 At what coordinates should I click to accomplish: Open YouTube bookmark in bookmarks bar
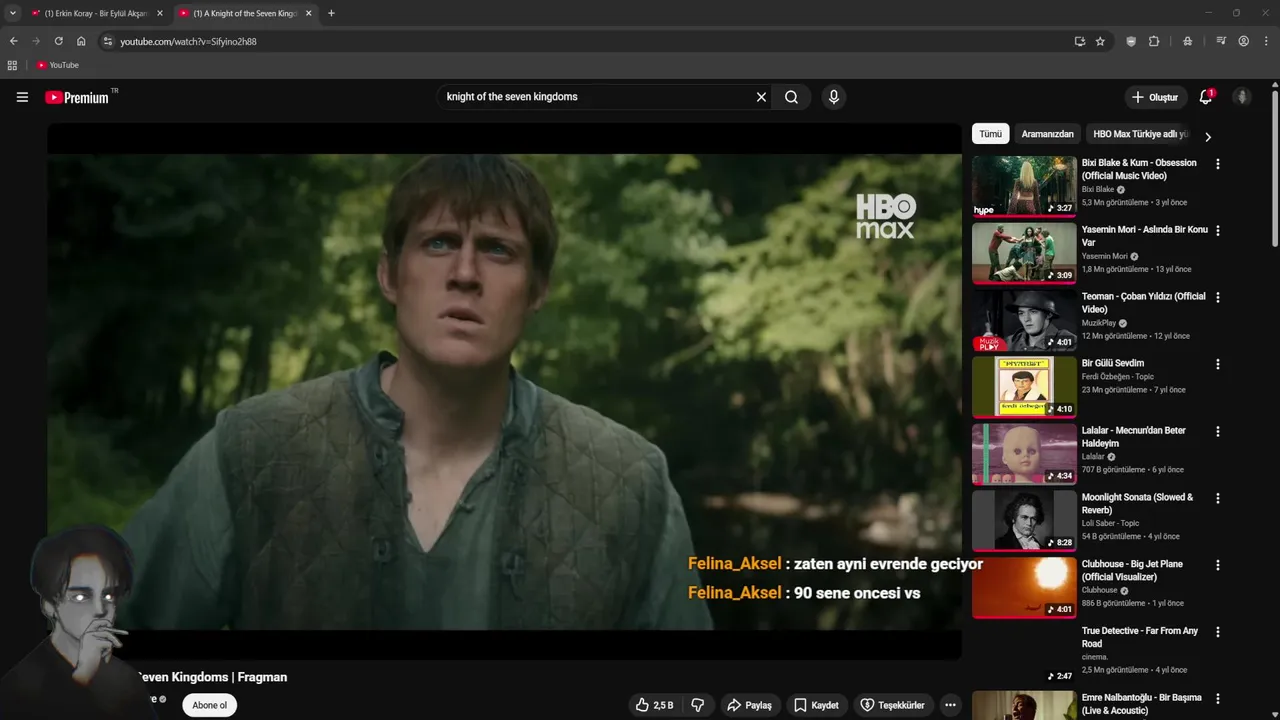pyautogui.click(x=57, y=65)
